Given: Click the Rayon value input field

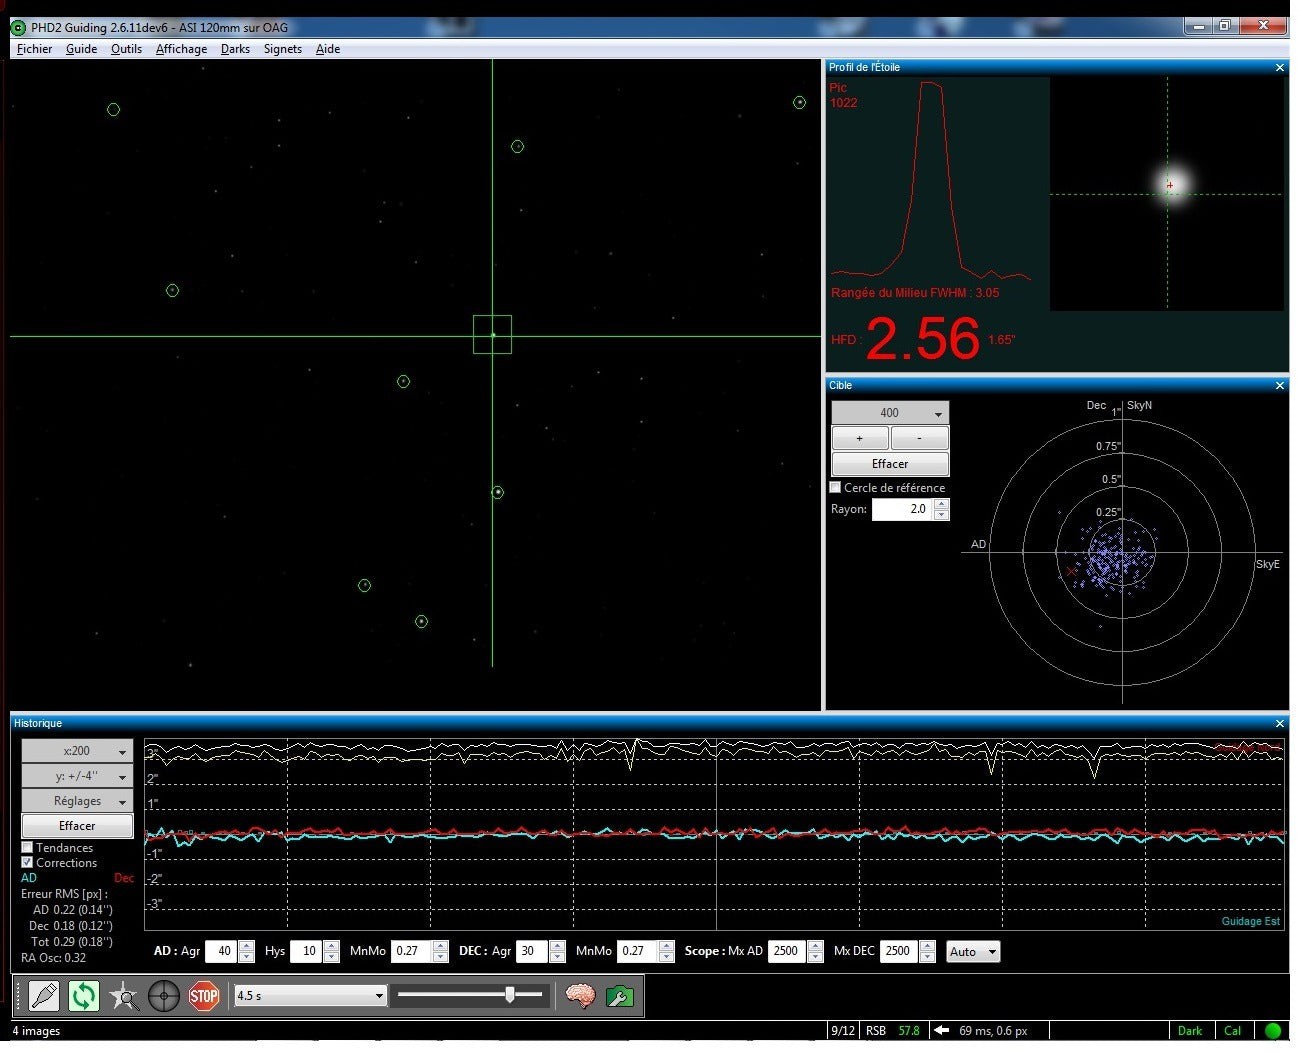Looking at the screenshot, I should point(901,509).
